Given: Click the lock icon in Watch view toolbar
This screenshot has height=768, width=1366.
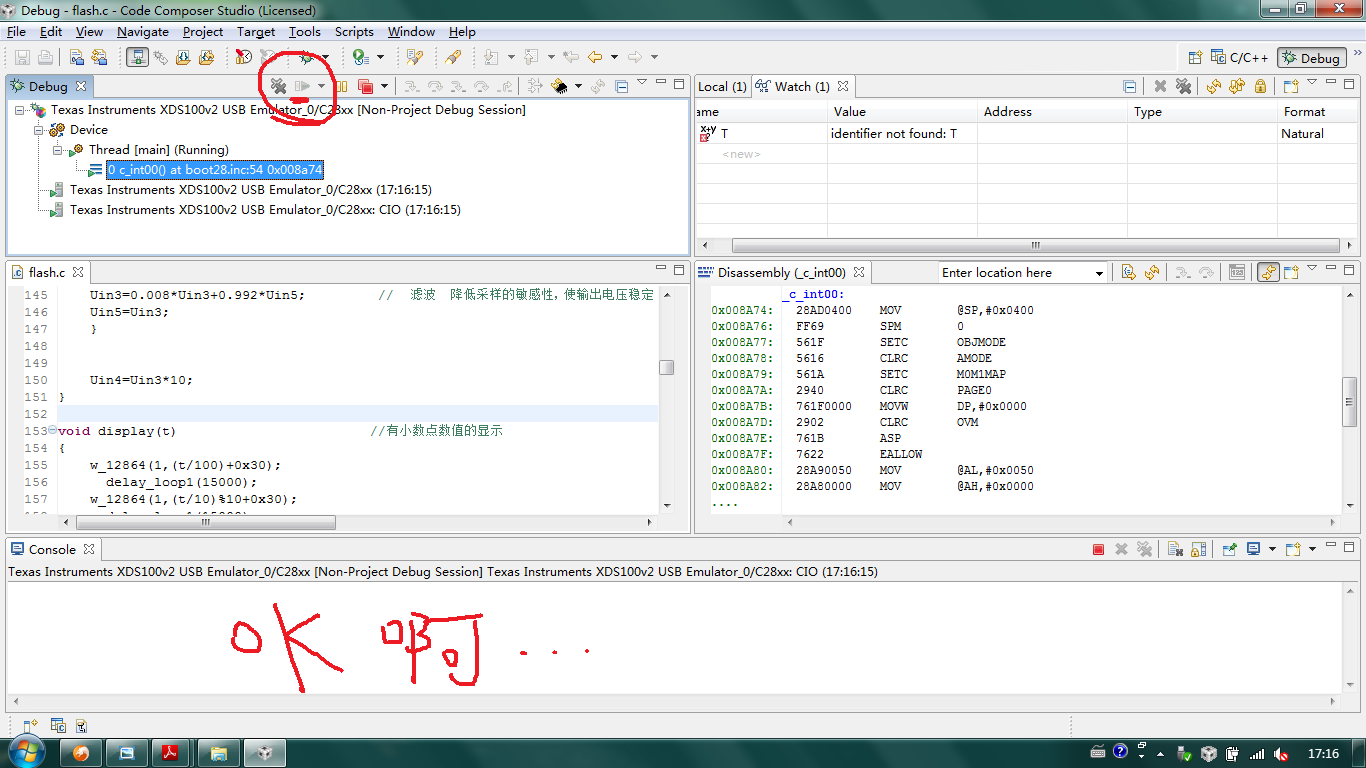Looking at the screenshot, I should [x=1260, y=87].
